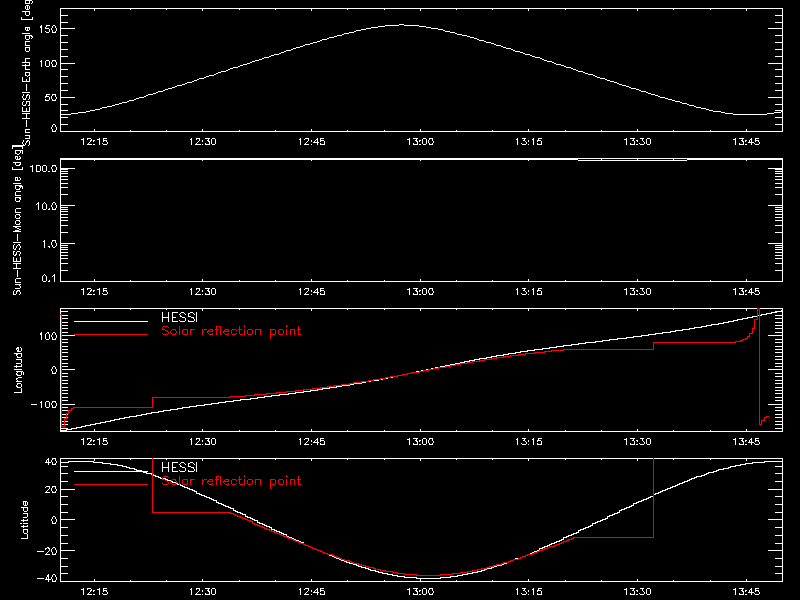Click the 20 tick on Latitude plot
800x600 pixels.
(51, 490)
